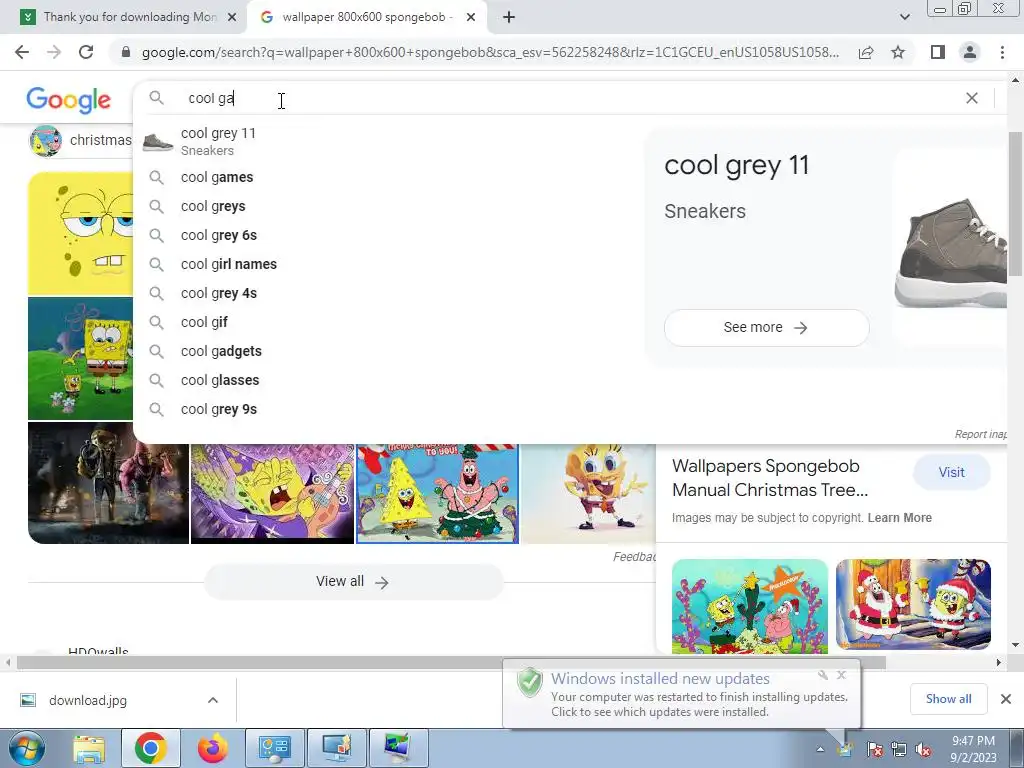Click the vertical page scrollbar thumb
Viewport: 1024px width, 768px height.
[1015, 203]
